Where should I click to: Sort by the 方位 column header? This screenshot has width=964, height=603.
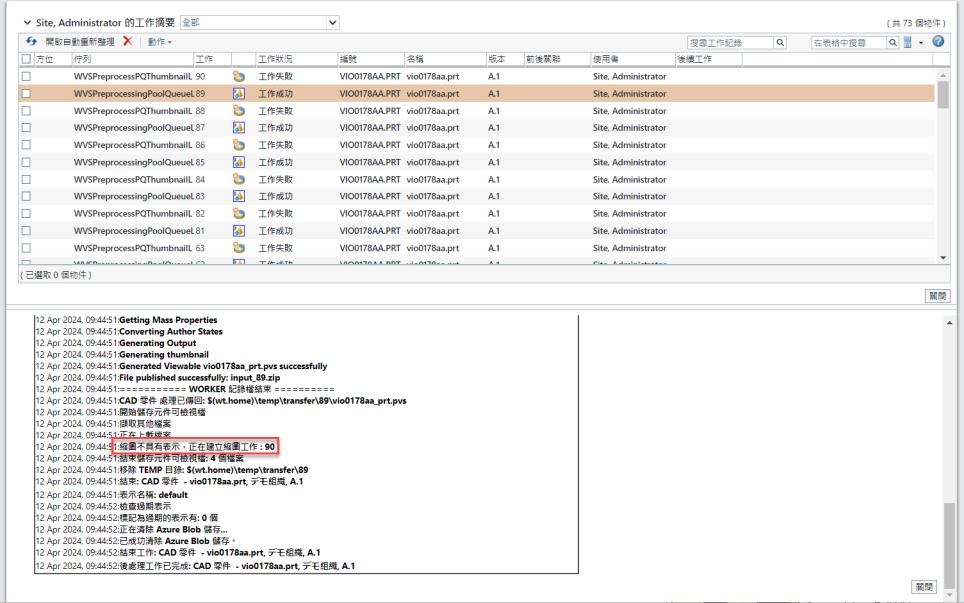click(44, 59)
